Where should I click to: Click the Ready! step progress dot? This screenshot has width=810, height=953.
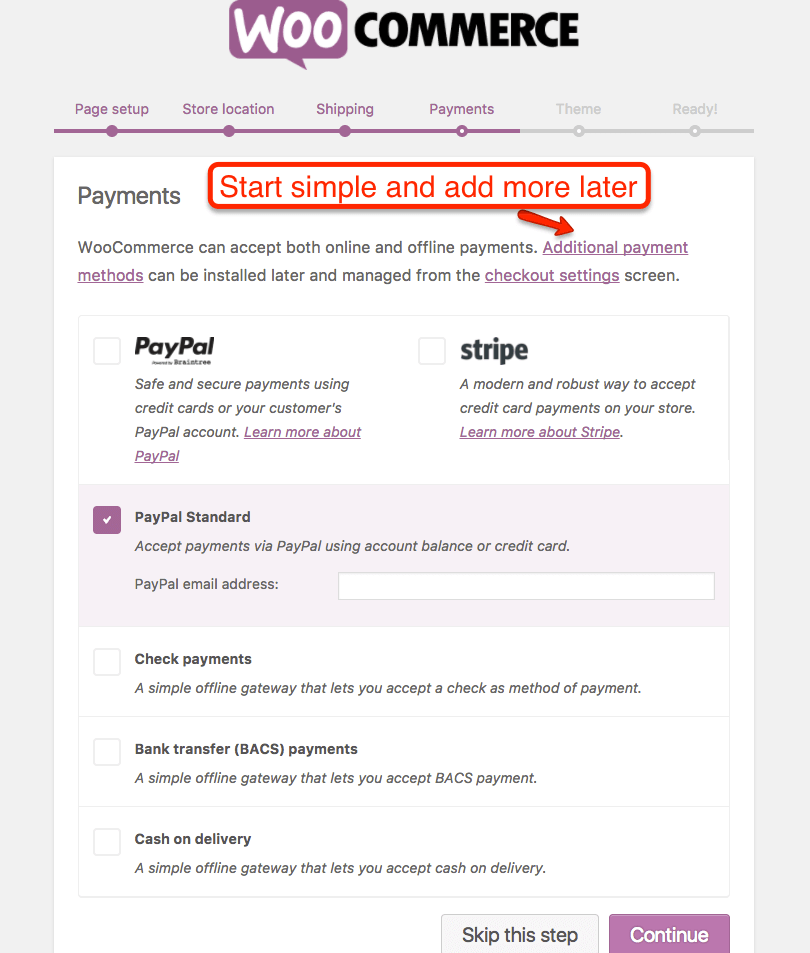695,131
